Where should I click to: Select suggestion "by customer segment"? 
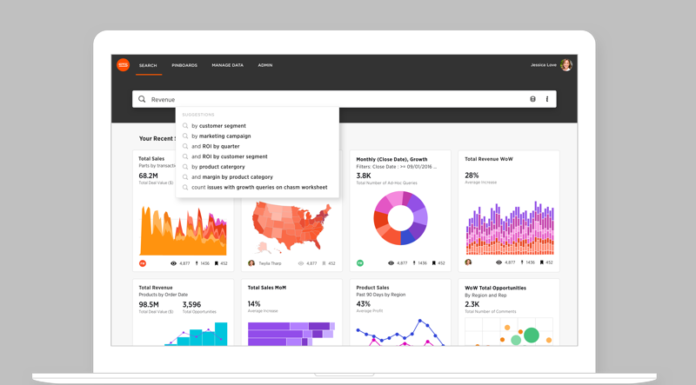click(x=218, y=126)
